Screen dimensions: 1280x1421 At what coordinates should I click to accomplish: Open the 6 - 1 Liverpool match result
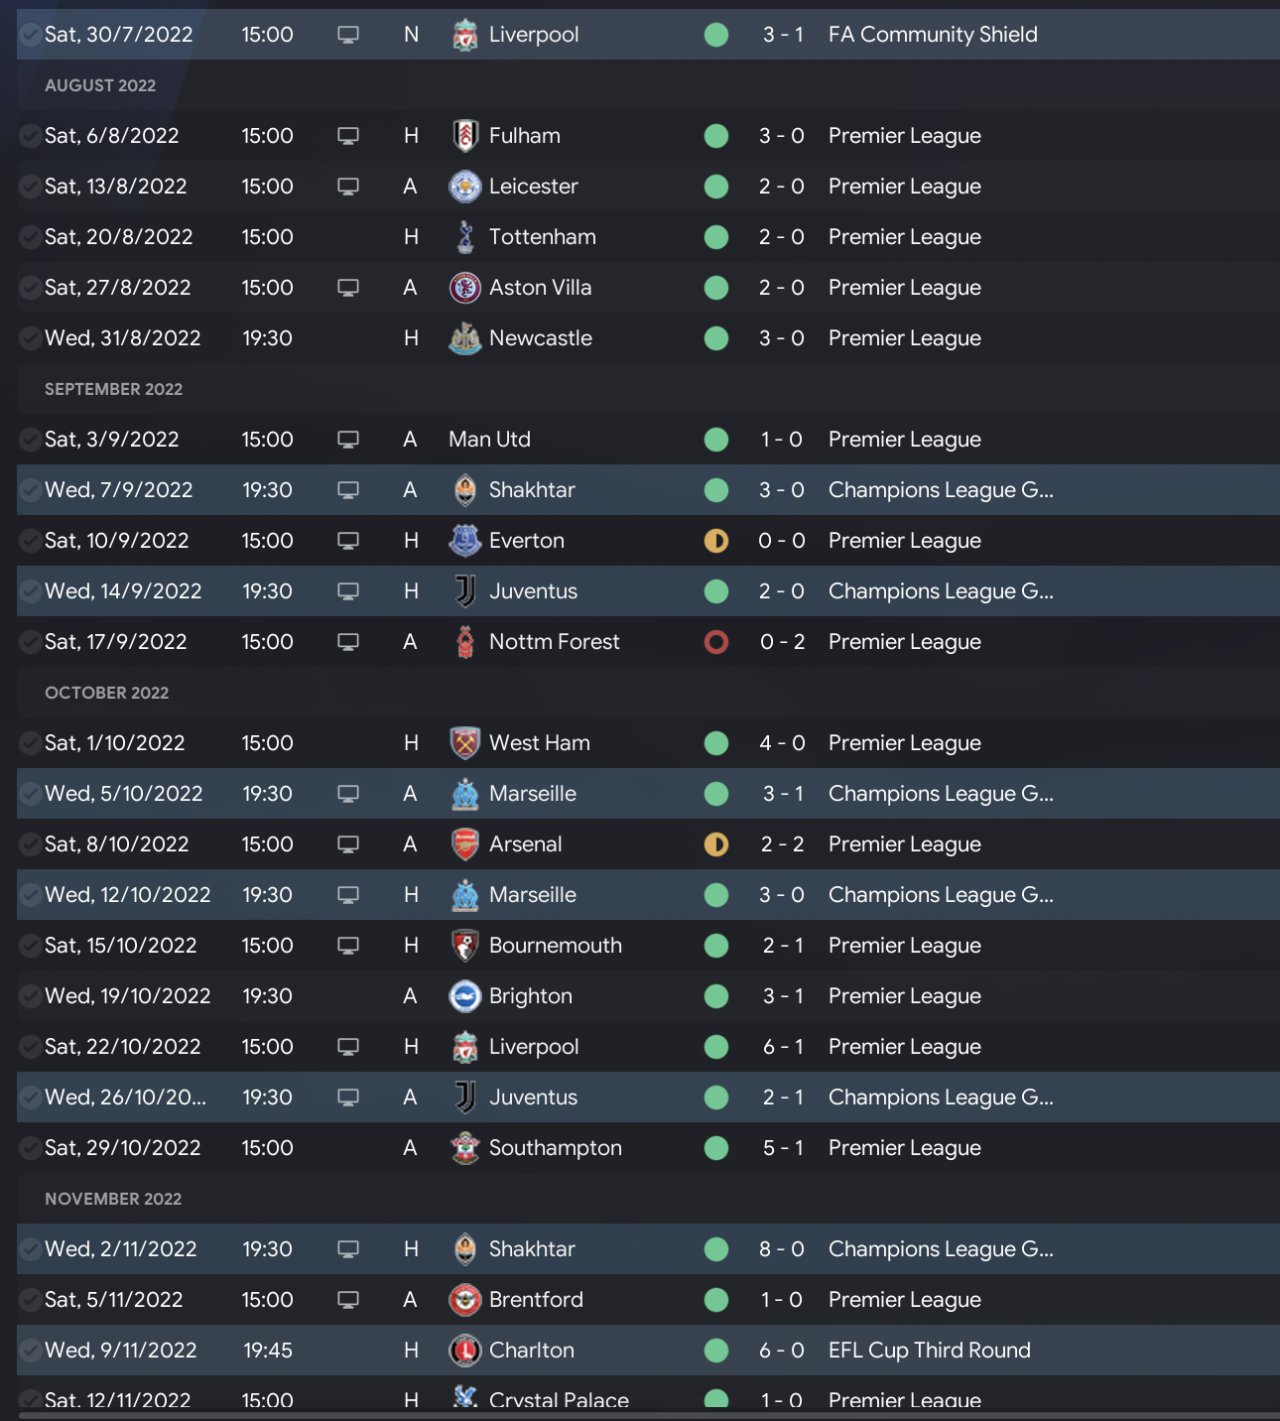(x=782, y=1047)
